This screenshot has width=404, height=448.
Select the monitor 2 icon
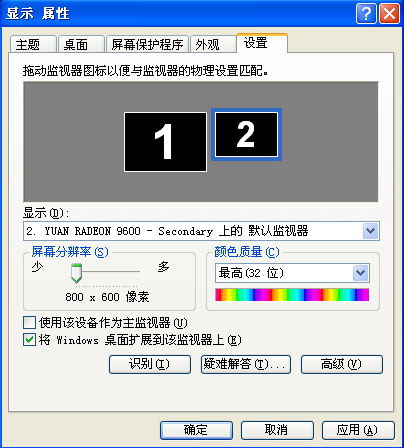246,134
